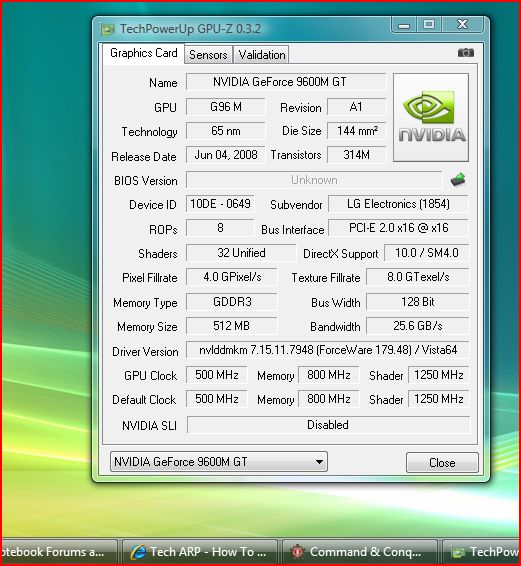Maximize the GPU-Z window

pos(429,25)
